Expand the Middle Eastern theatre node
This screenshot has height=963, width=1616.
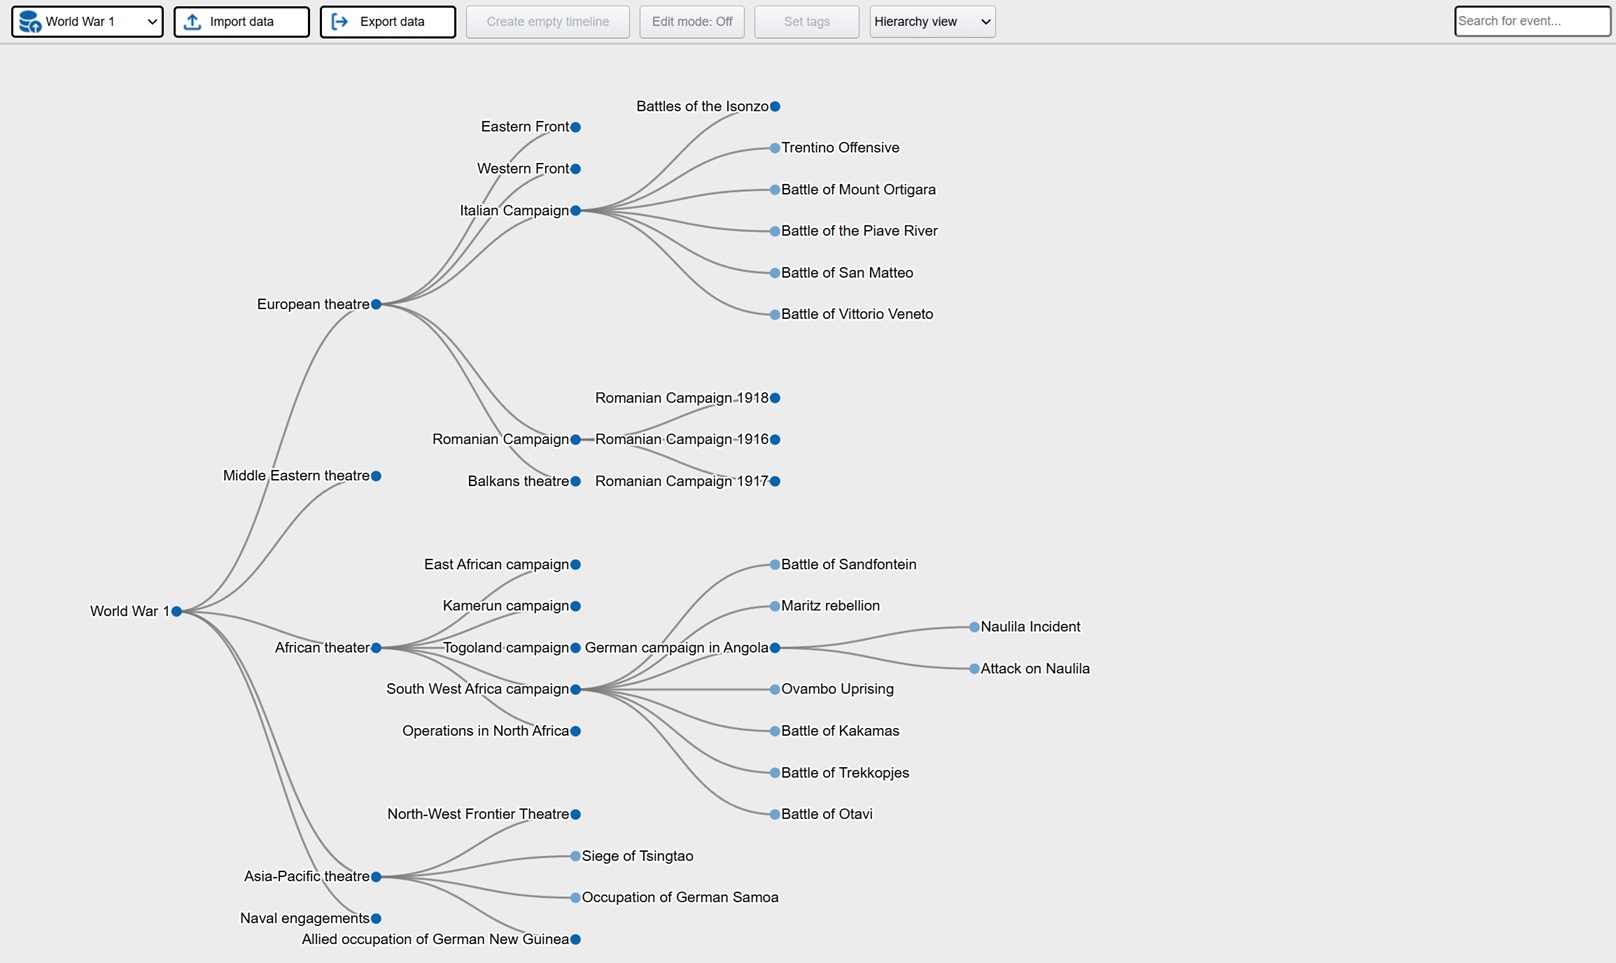(x=376, y=476)
